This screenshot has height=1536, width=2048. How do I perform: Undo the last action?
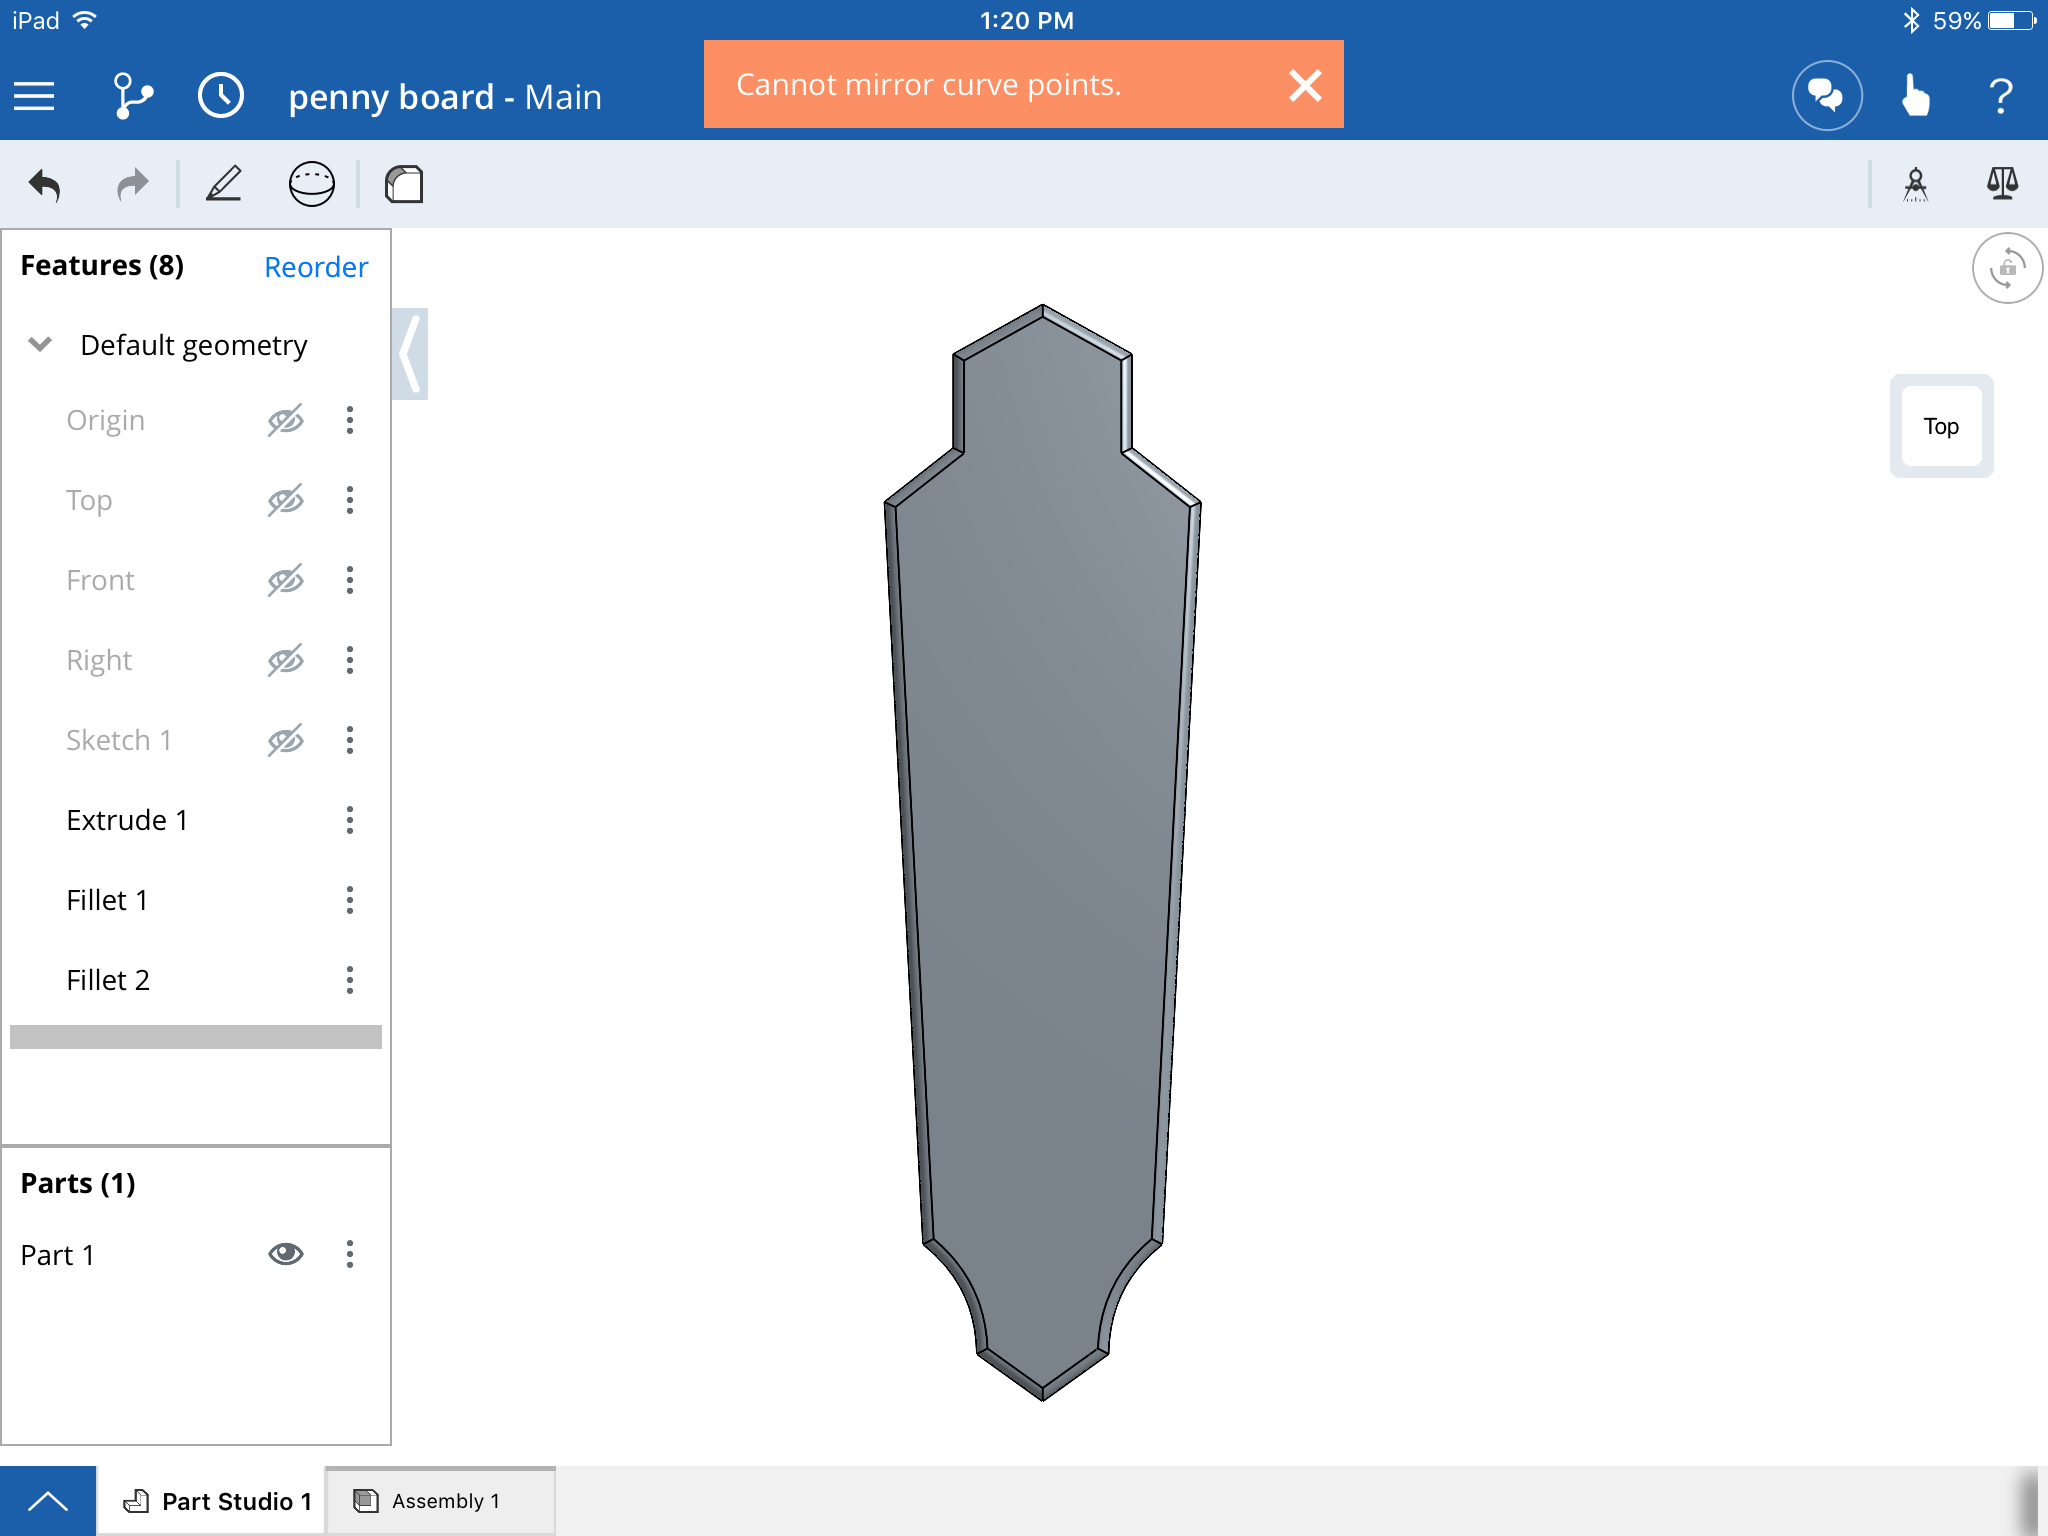[45, 184]
